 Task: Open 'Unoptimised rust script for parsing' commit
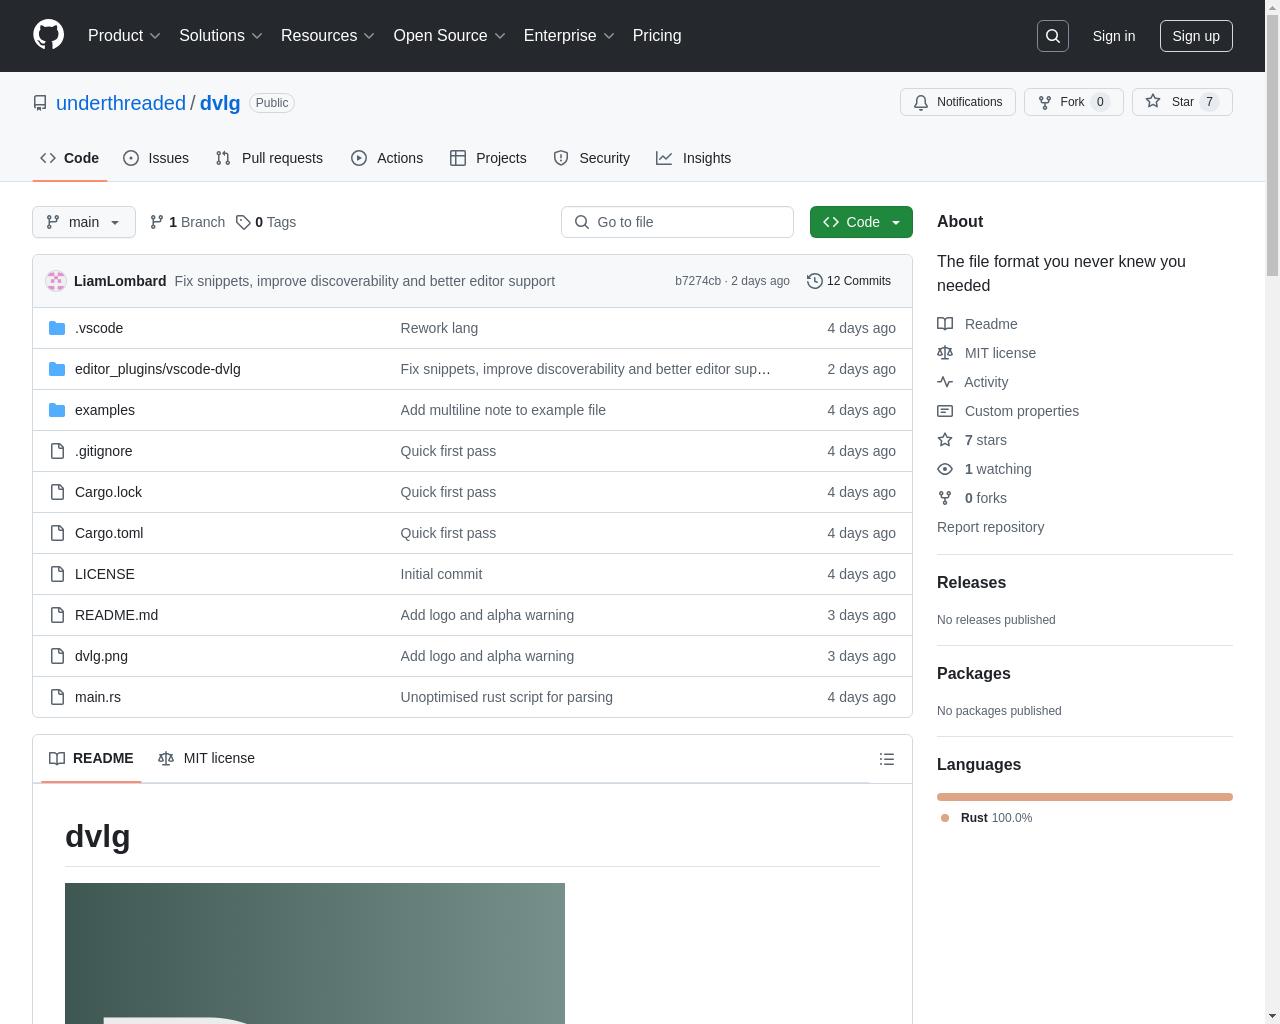506,697
